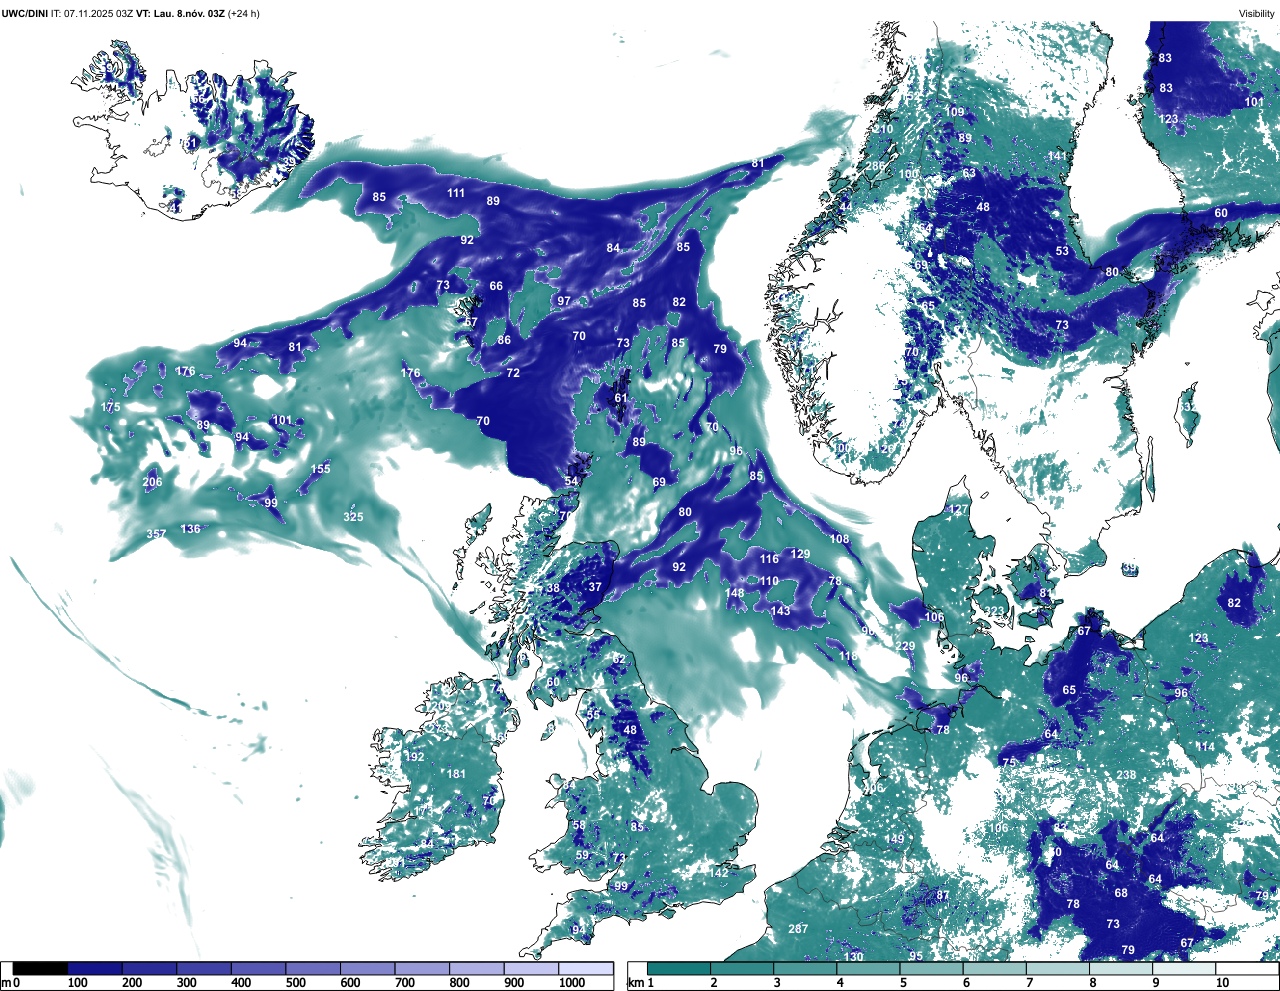Pick the palest 9–10 km legend segment

pyautogui.click(x=1185, y=969)
